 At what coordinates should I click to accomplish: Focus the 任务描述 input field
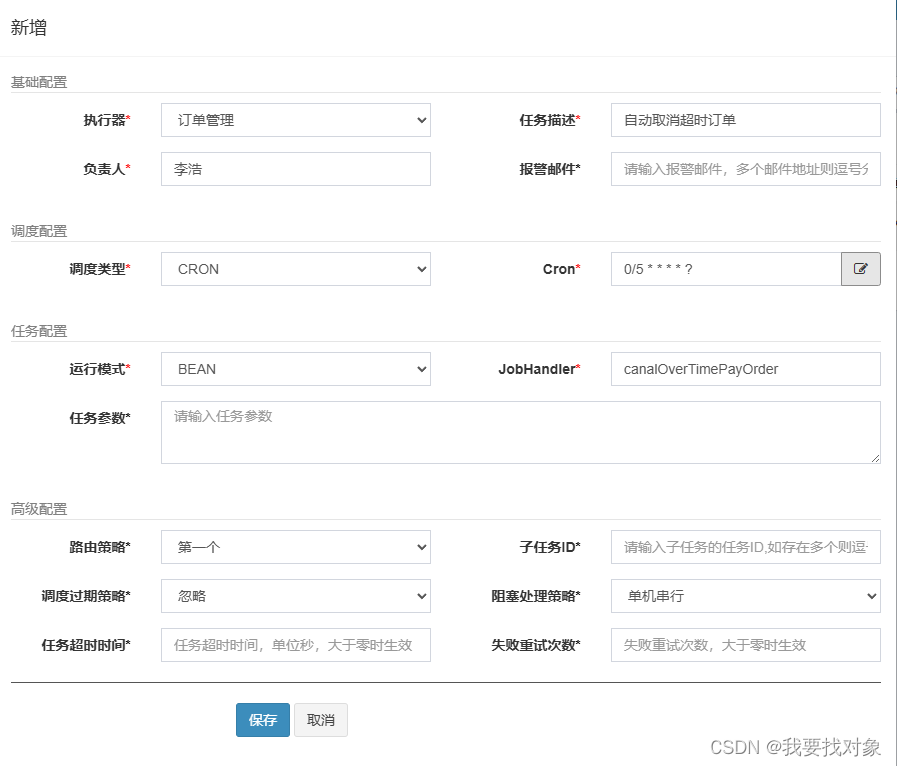coord(745,120)
